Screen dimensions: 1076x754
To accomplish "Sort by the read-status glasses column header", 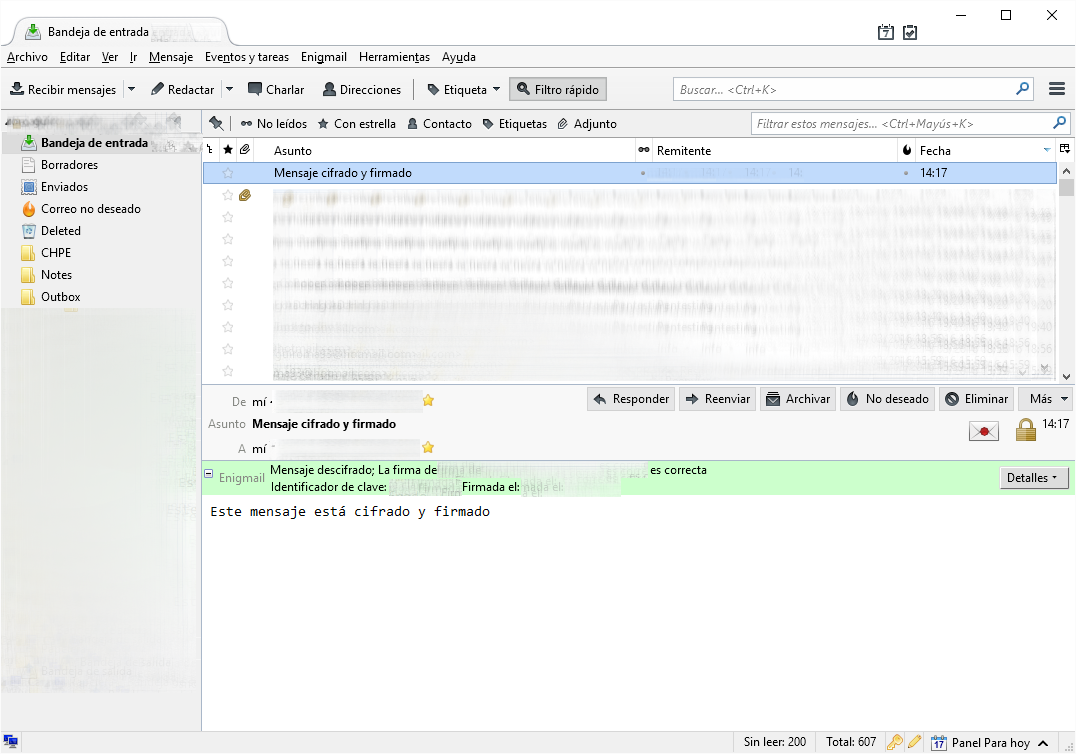I will coord(644,150).
